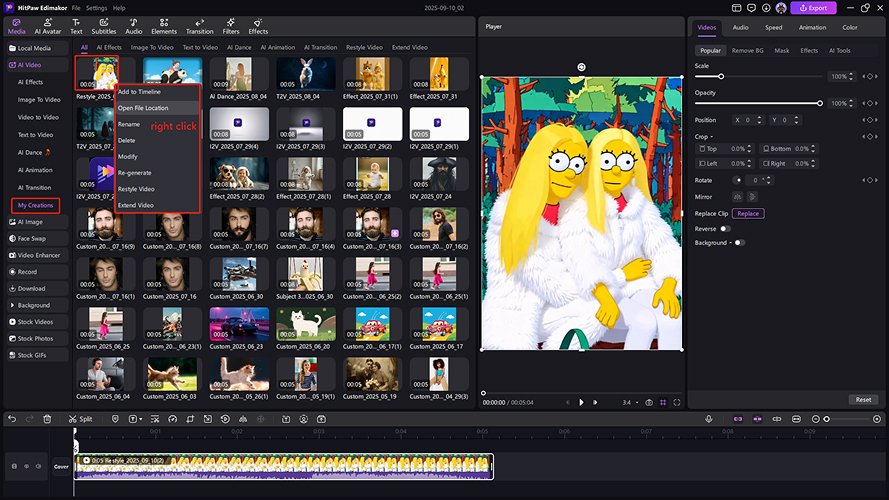Open the Transition tool
The height and width of the screenshot is (500, 889).
pyautogui.click(x=200, y=27)
